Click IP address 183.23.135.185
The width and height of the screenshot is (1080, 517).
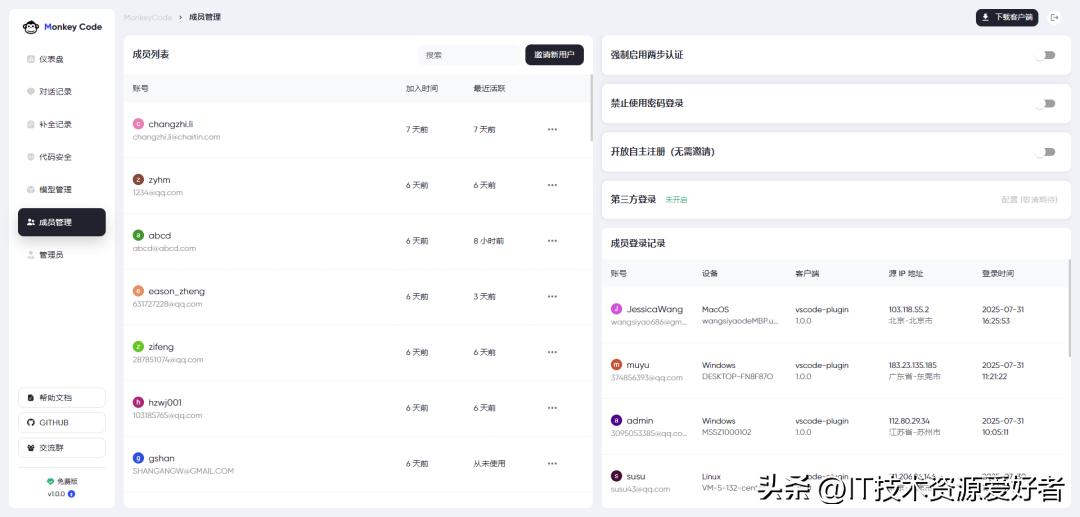(x=913, y=365)
